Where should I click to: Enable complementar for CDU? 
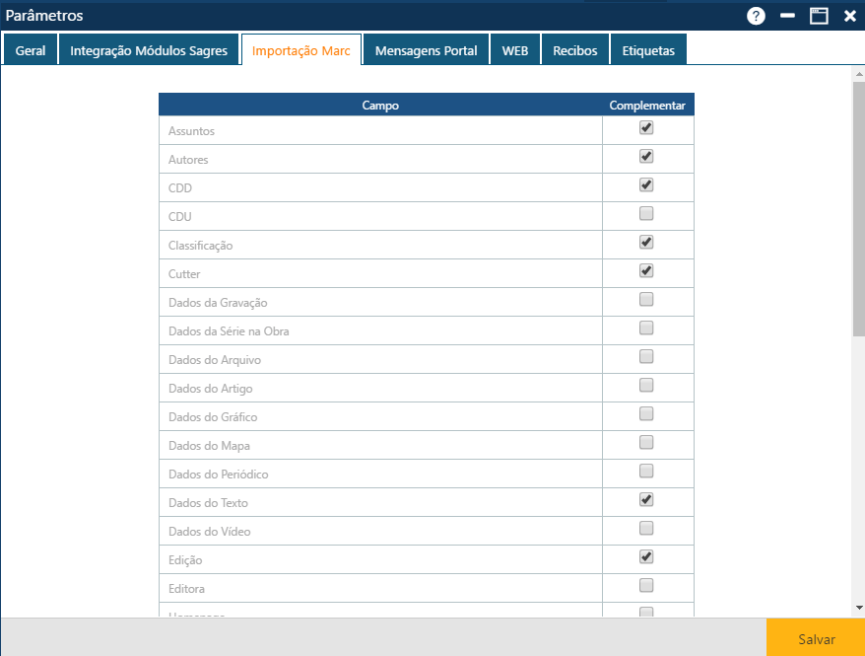(646, 215)
